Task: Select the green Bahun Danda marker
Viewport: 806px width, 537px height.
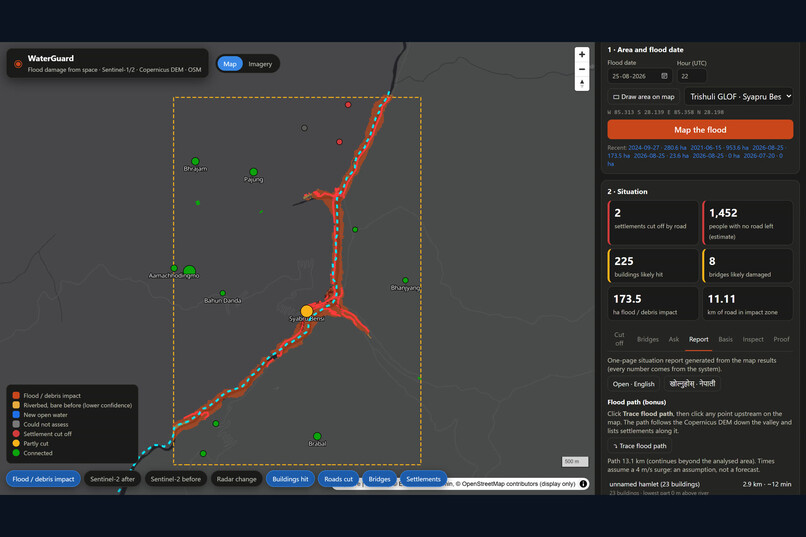Action: point(223,293)
